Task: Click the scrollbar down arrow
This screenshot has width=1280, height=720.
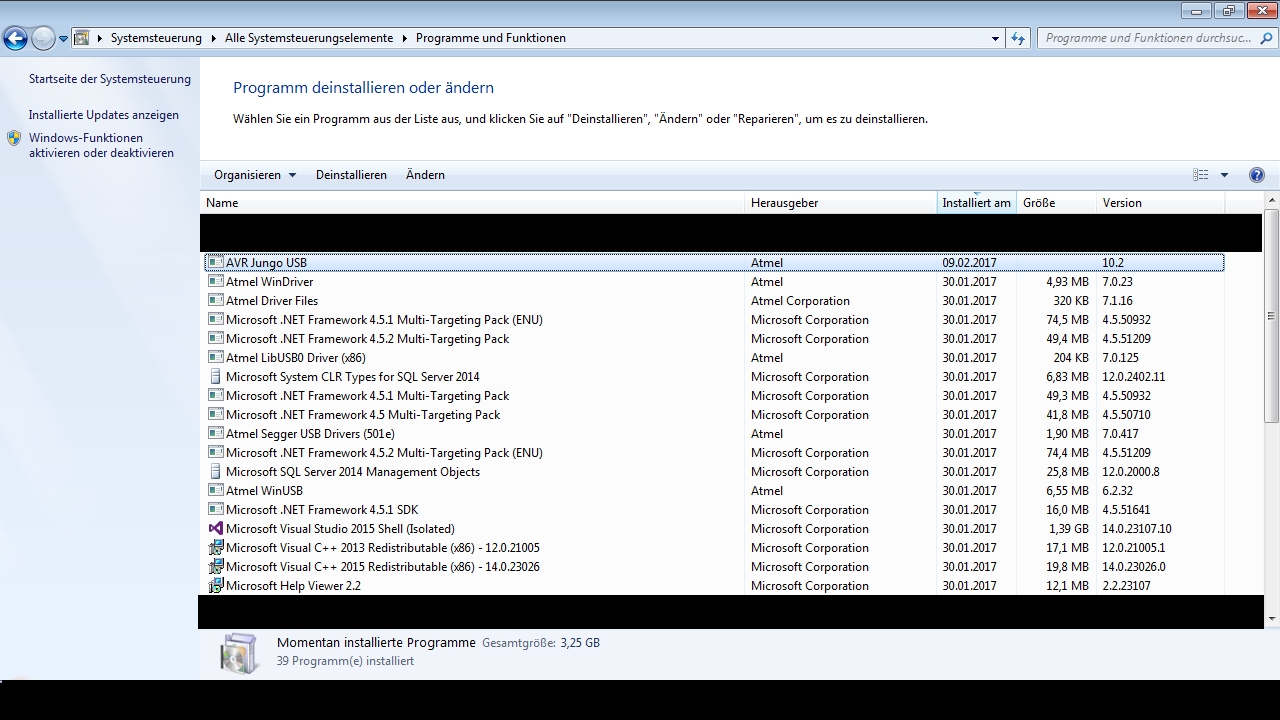Action: [1271, 621]
